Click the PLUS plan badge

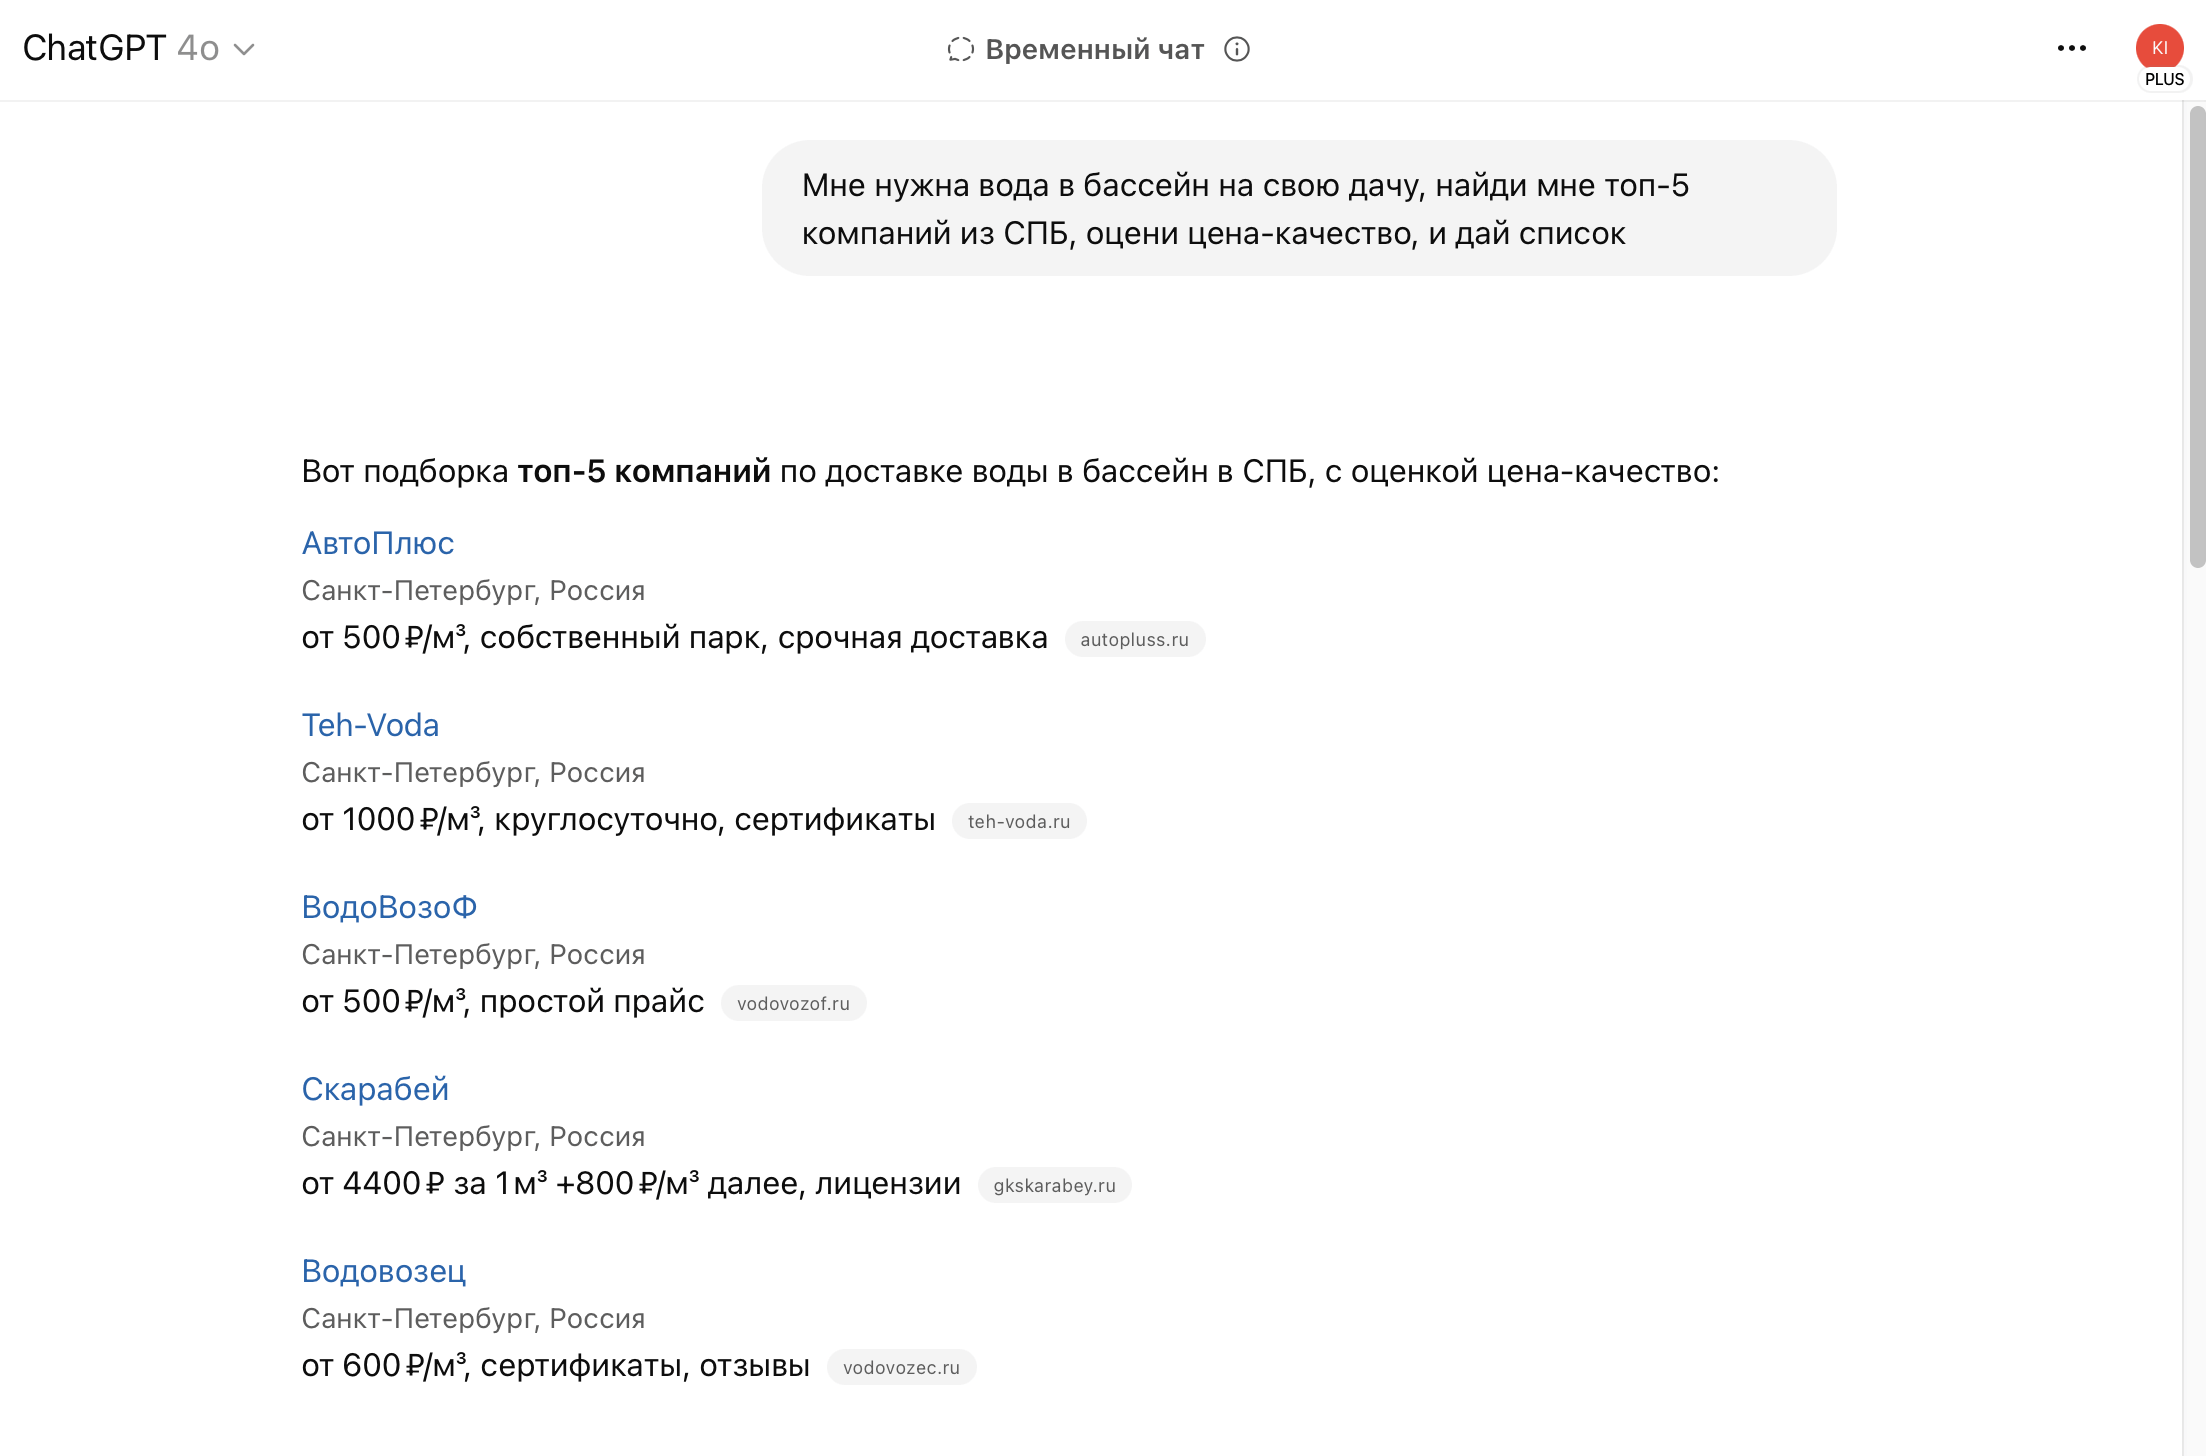click(2164, 80)
